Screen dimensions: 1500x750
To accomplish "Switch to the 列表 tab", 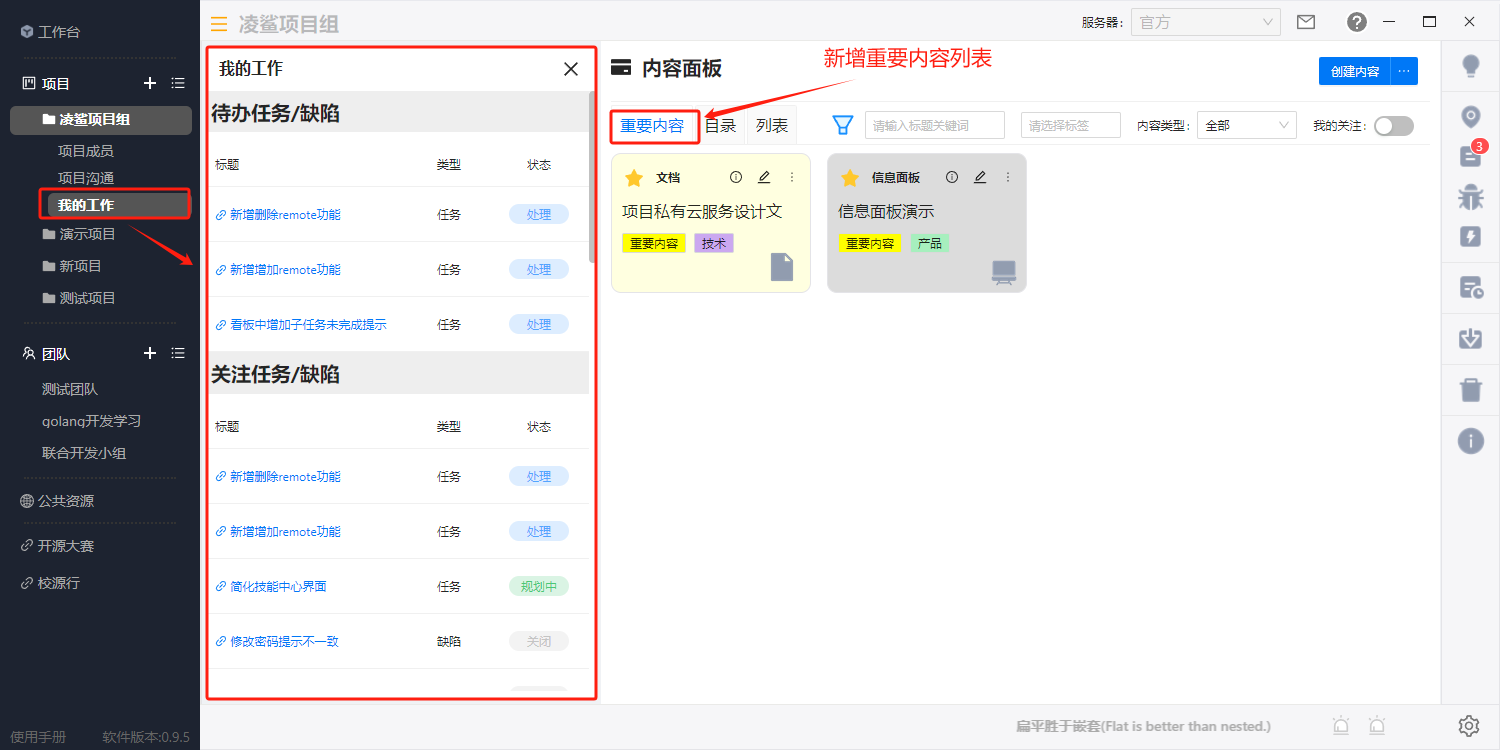I will tap(771, 126).
